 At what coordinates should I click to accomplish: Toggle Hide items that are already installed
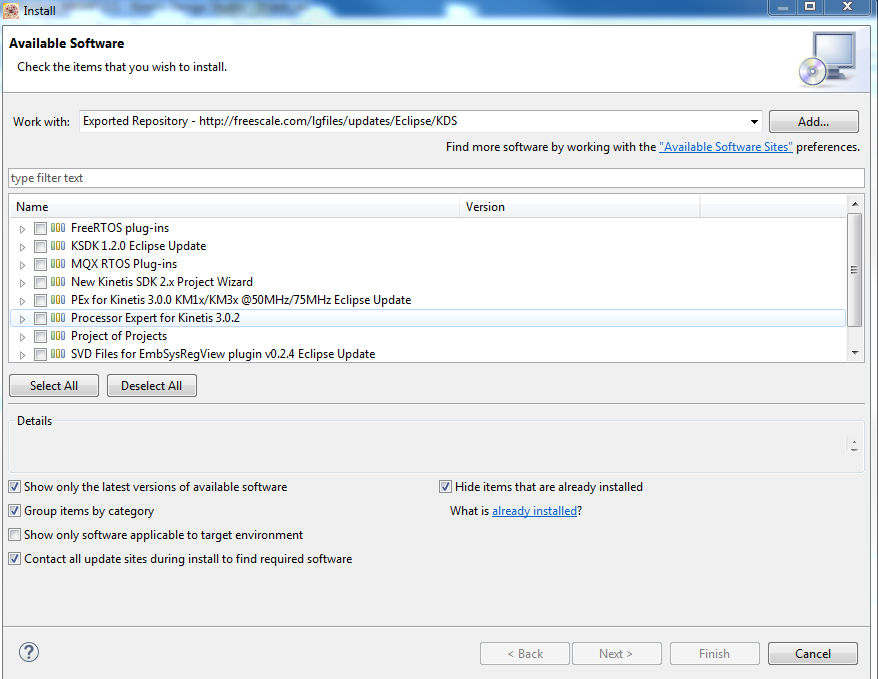coord(445,487)
